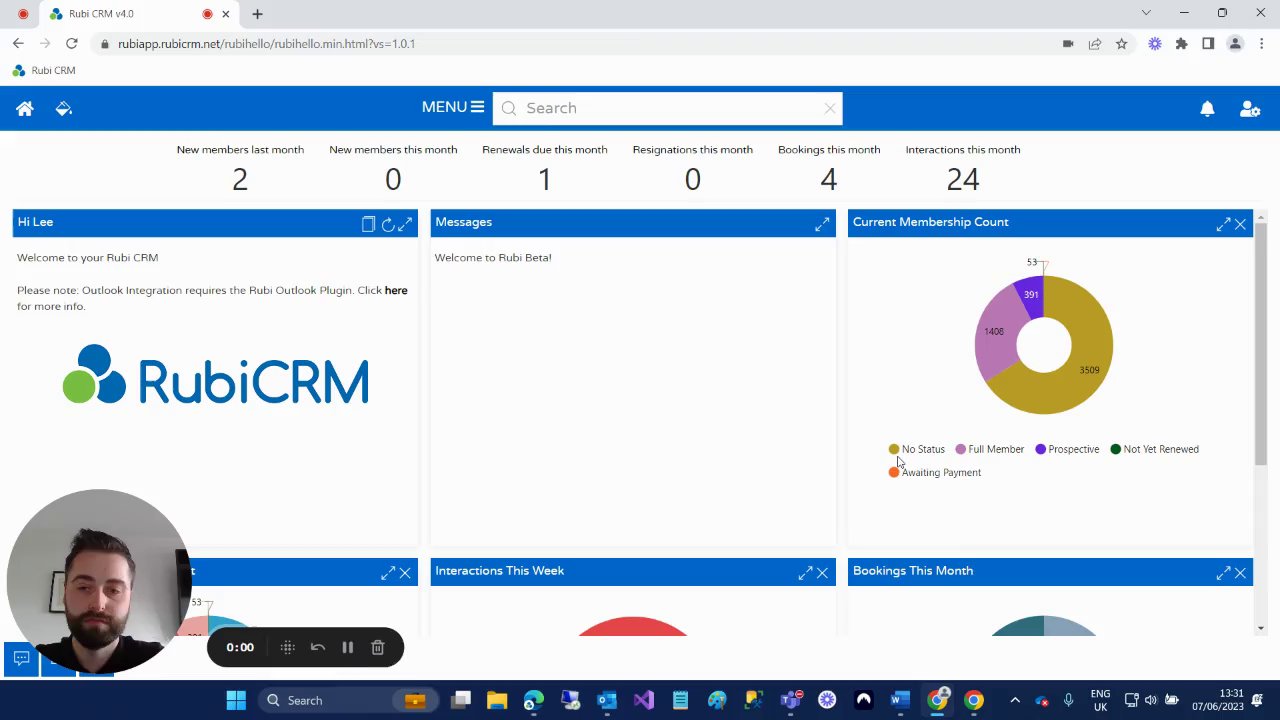Screen dimensions: 1280x720
Task: Expand the Current Membership Count panel
Action: pyautogui.click(x=1223, y=224)
